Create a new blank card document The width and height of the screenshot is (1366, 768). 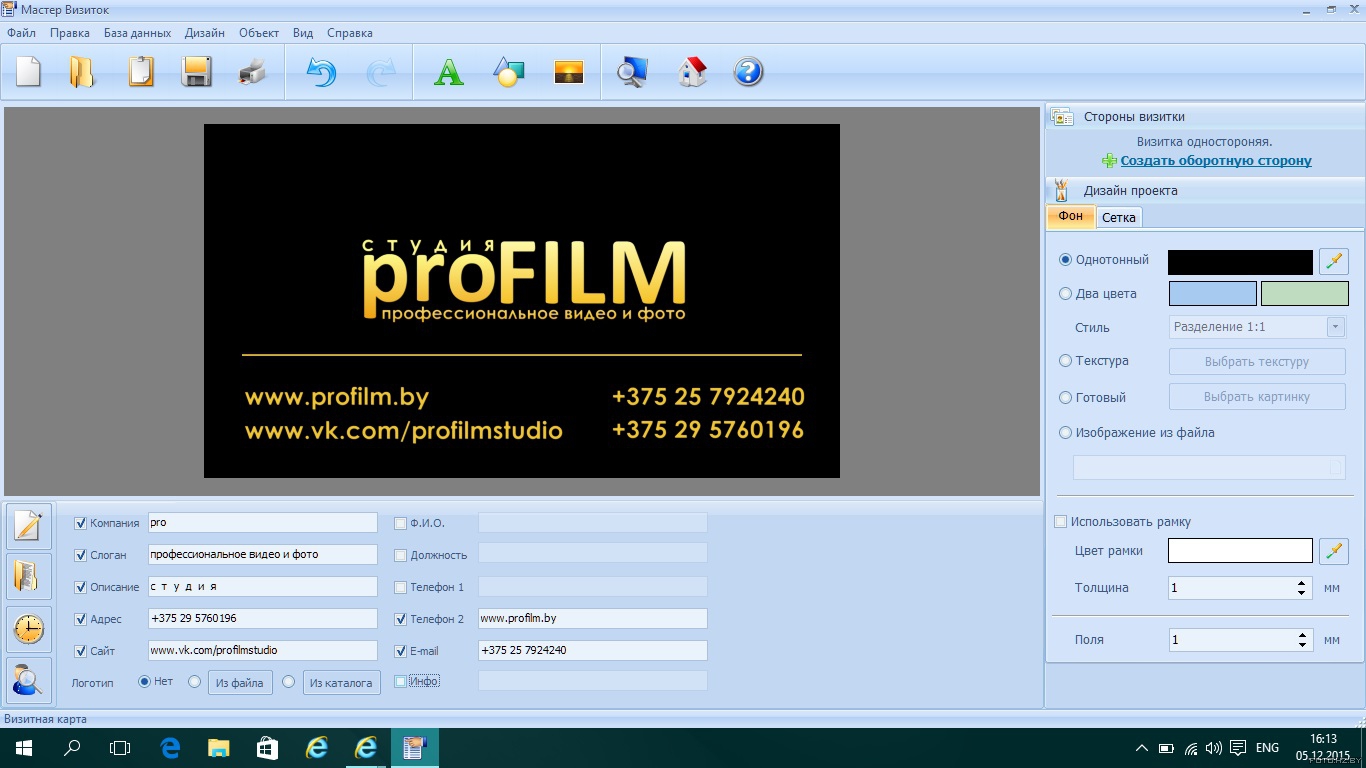coord(28,73)
